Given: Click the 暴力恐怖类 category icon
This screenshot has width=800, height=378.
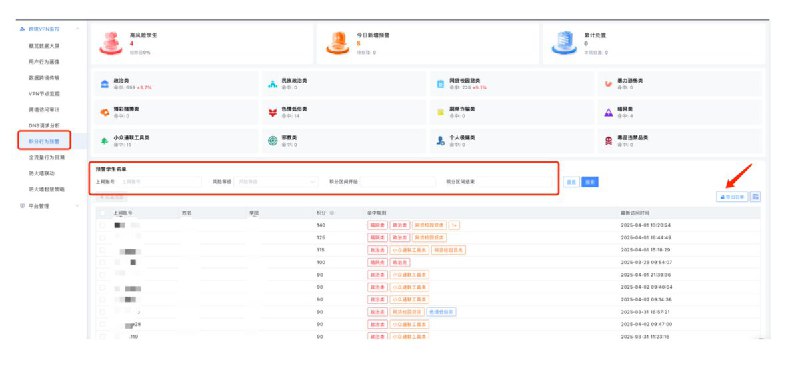Looking at the screenshot, I should [608, 84].
